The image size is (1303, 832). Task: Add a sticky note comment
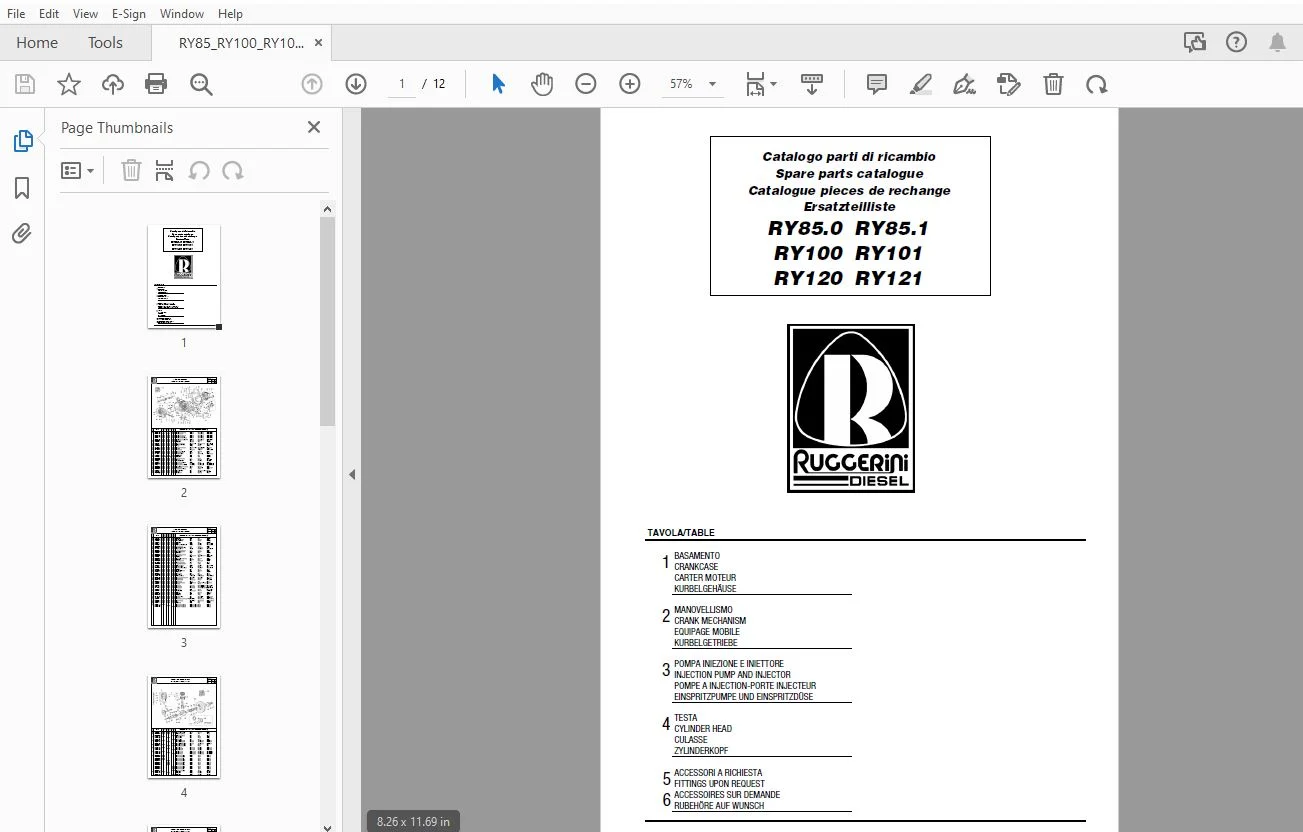coord(877,84)
